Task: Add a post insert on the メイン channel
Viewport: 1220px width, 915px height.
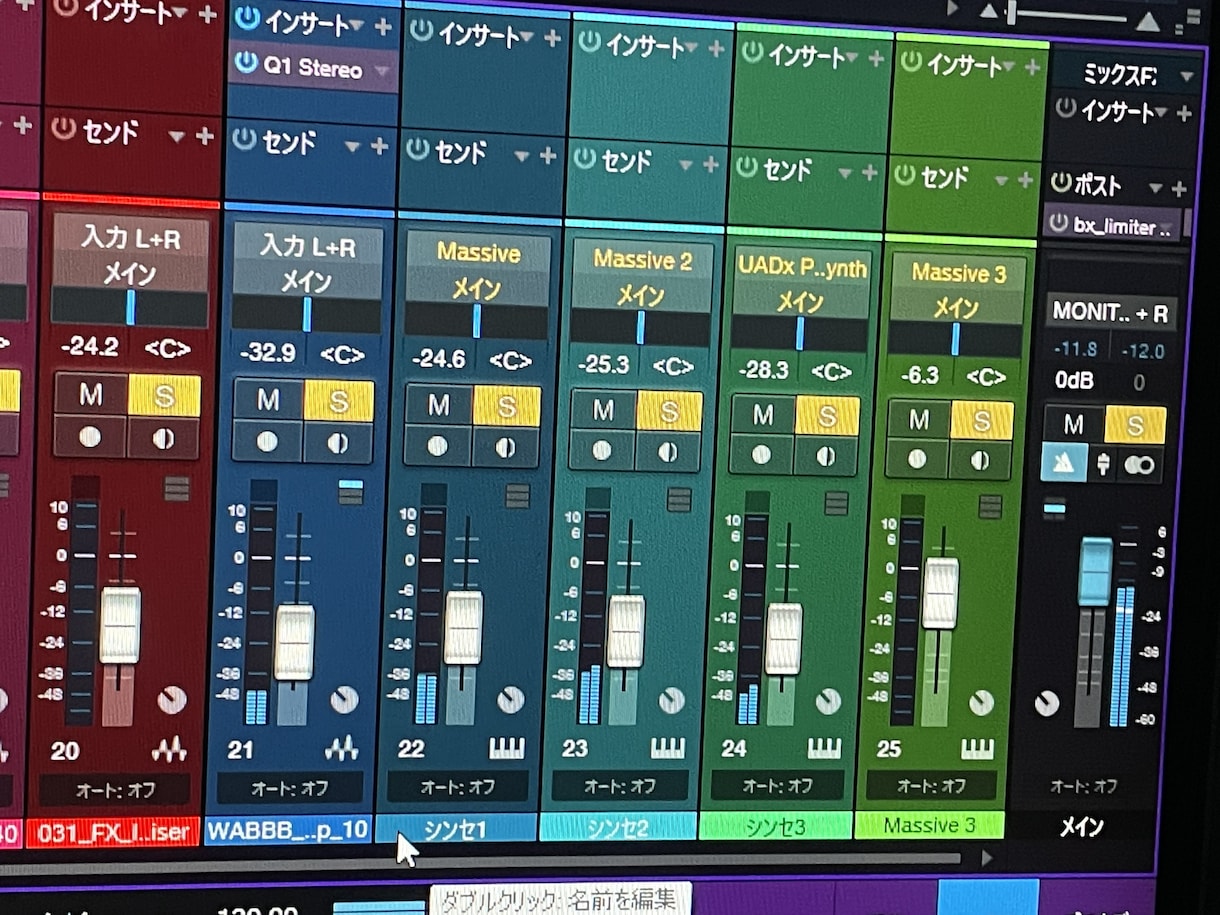Action: [1179, 188]
